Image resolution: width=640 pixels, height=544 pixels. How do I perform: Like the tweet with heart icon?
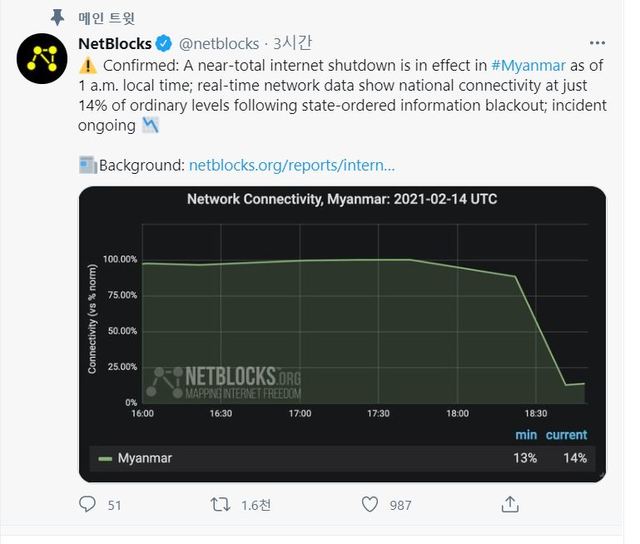369,504
